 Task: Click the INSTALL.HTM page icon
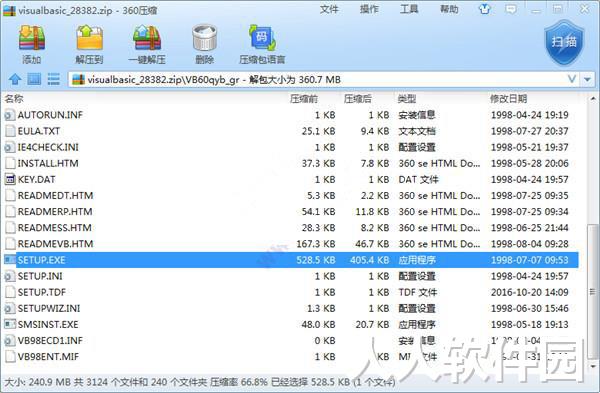click(10, 163)
